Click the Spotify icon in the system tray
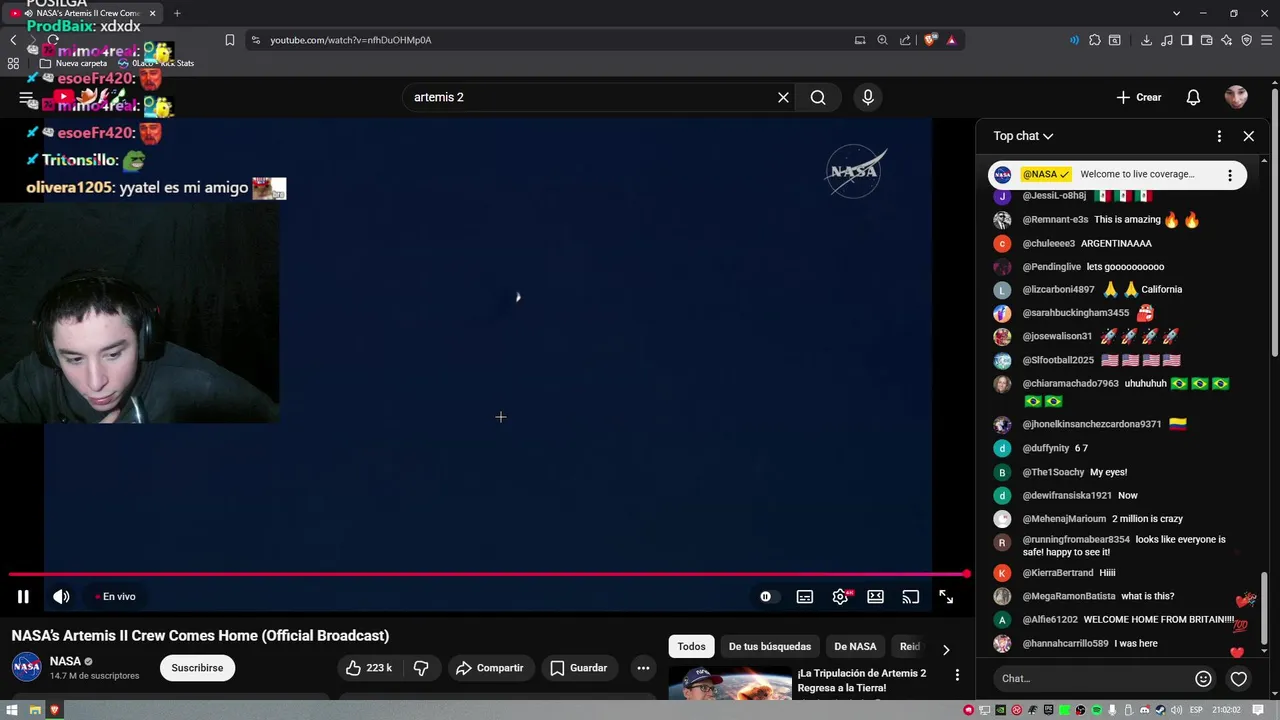Screen dimensions: 1280x720 (1097, 710)
